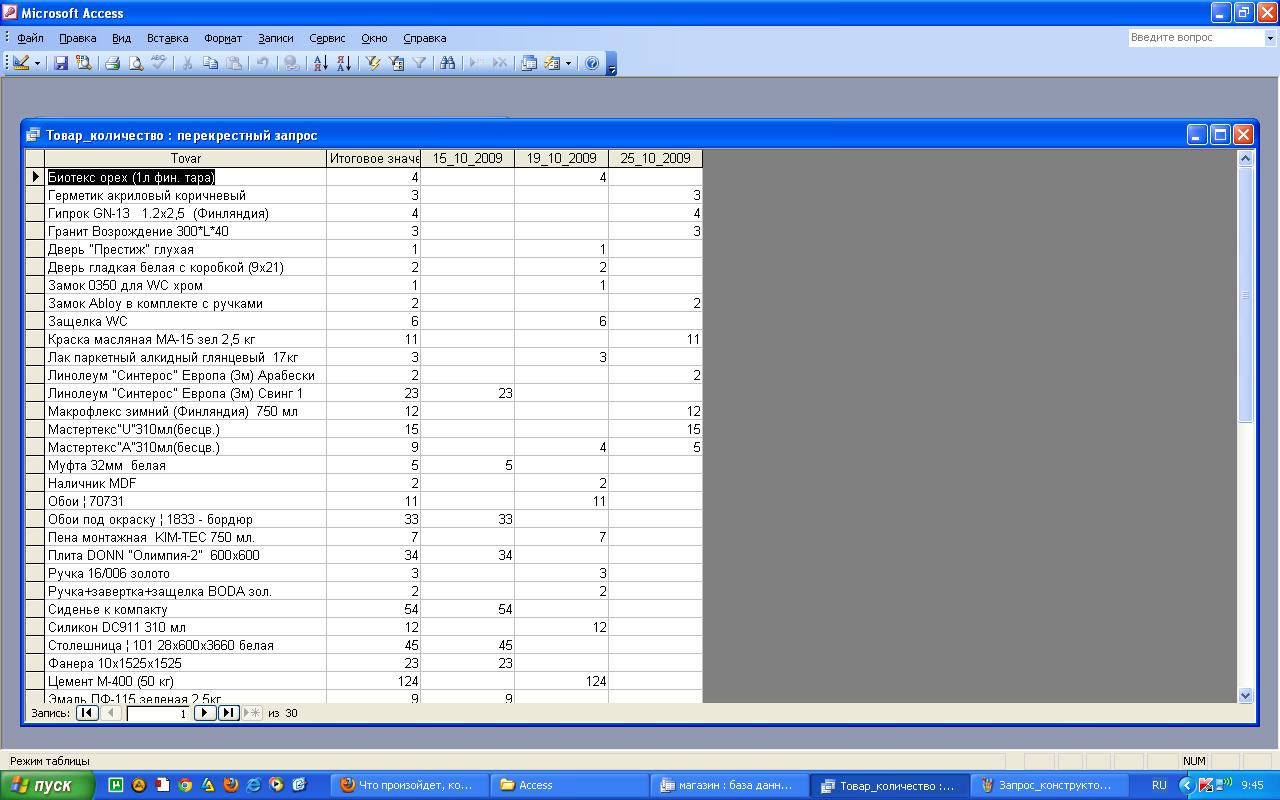Viewport: 1280px width, 800px height.
Task: Select row of 'Гипрок GN-13' via selector
Action: [x=35, y=213]
